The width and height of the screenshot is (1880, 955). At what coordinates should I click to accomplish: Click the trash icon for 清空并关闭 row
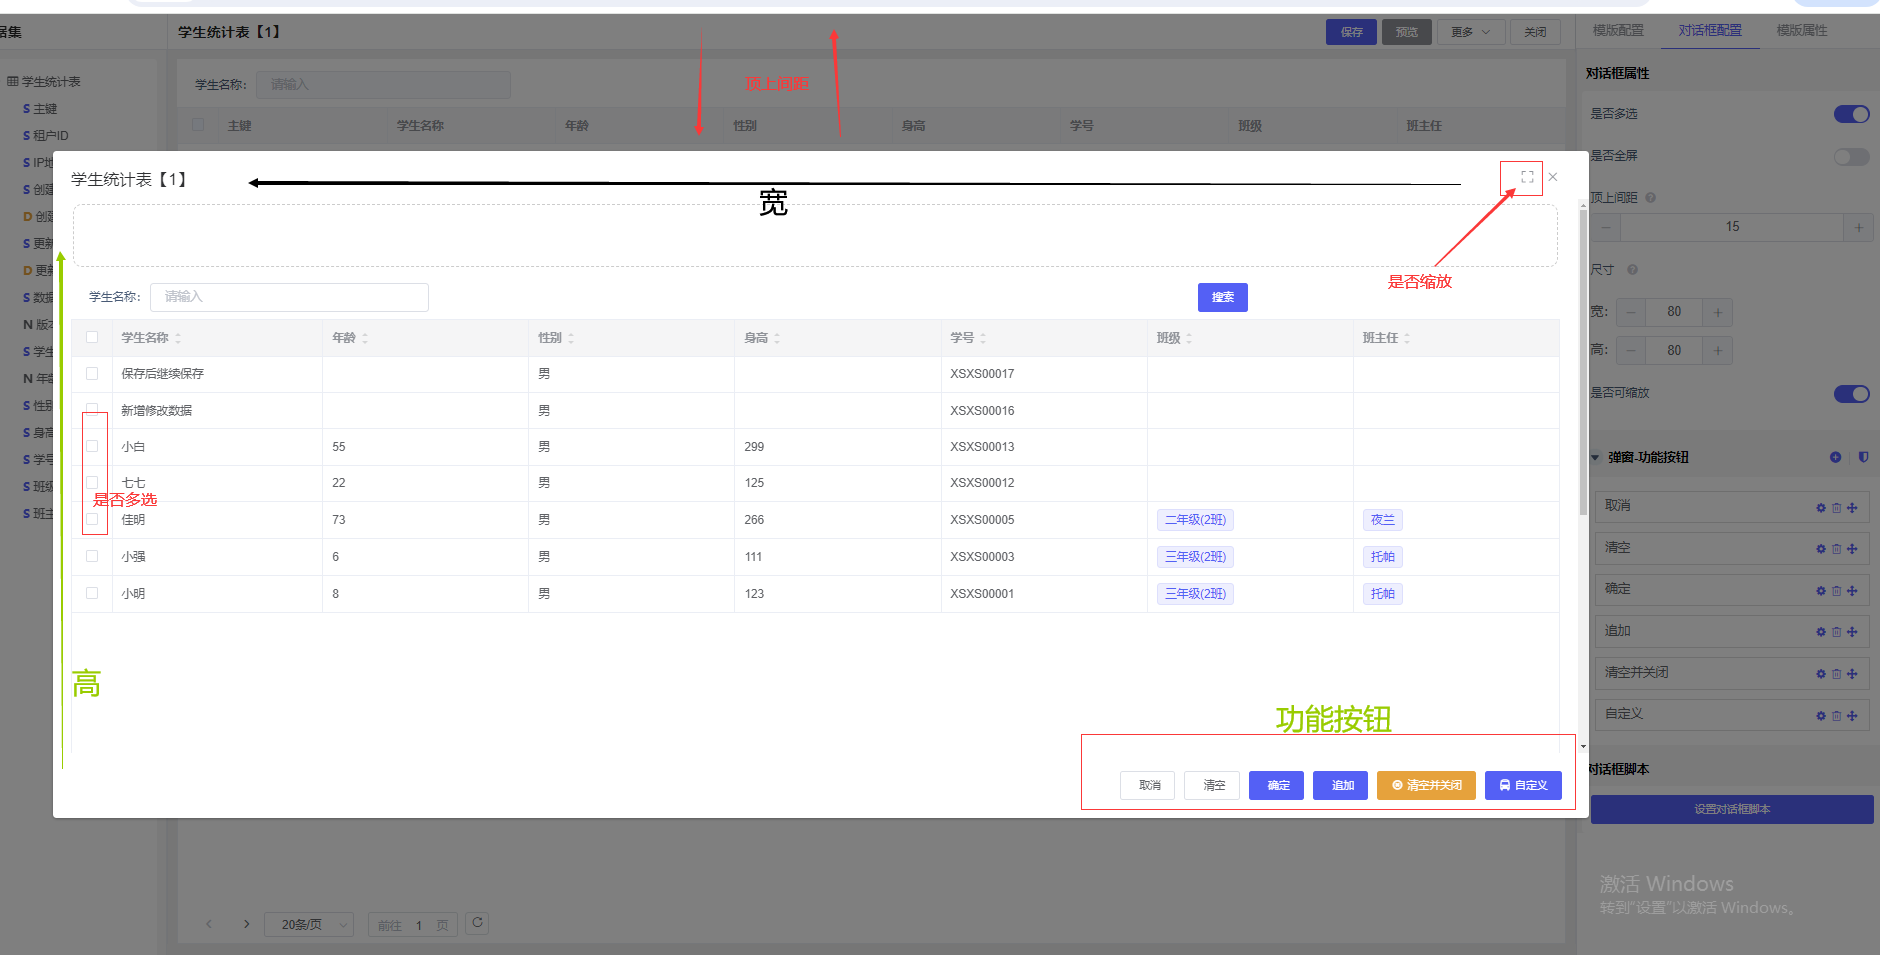coord(1836,674)
